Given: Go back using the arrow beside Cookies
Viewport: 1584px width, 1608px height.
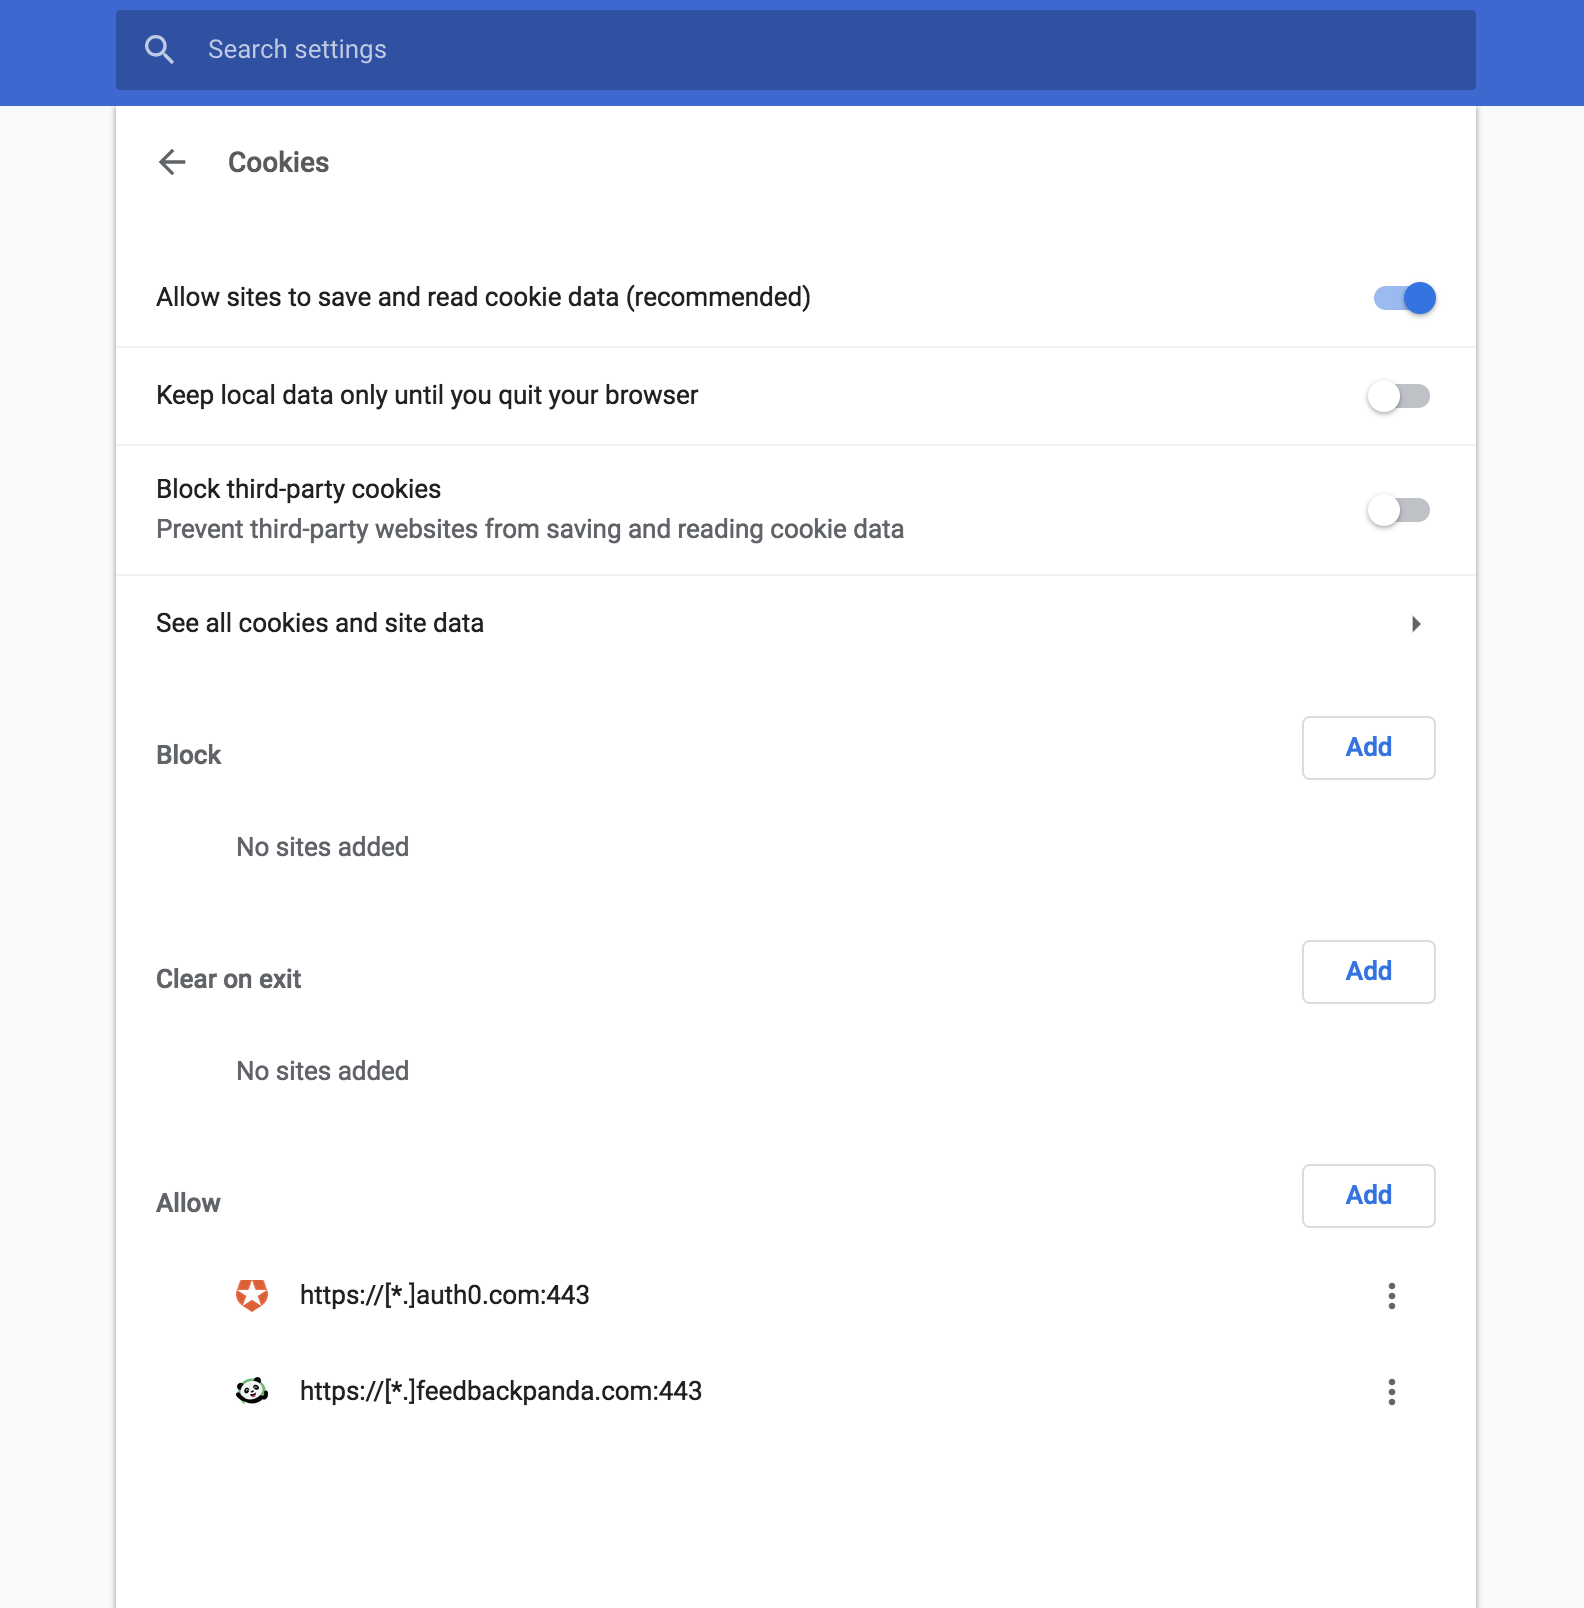Looking at the screenshot, I should pyautogui.click(x=172, y=162).
